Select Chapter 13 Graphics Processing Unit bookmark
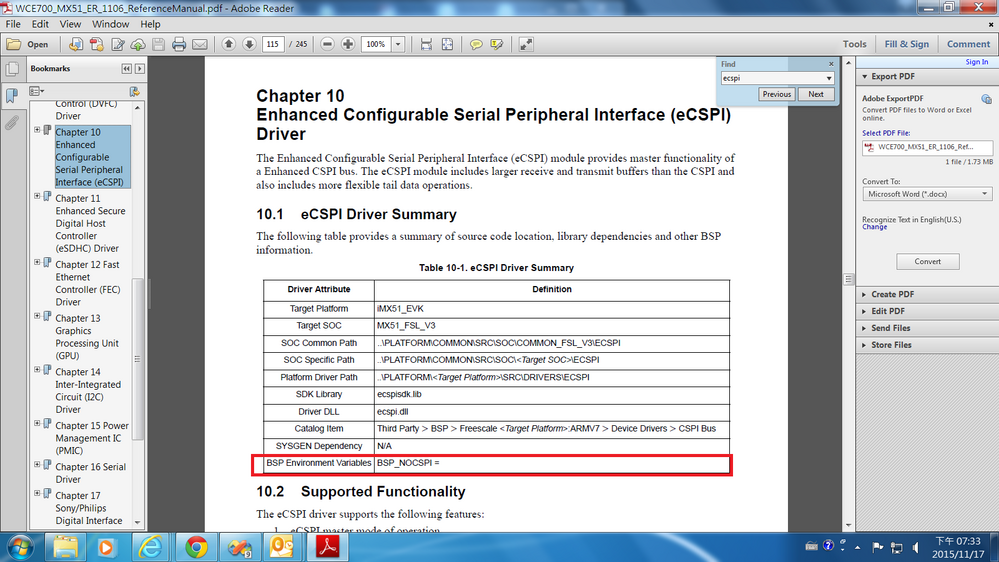The width and height of the screenshot is (999, 562). tap(87, 336)
